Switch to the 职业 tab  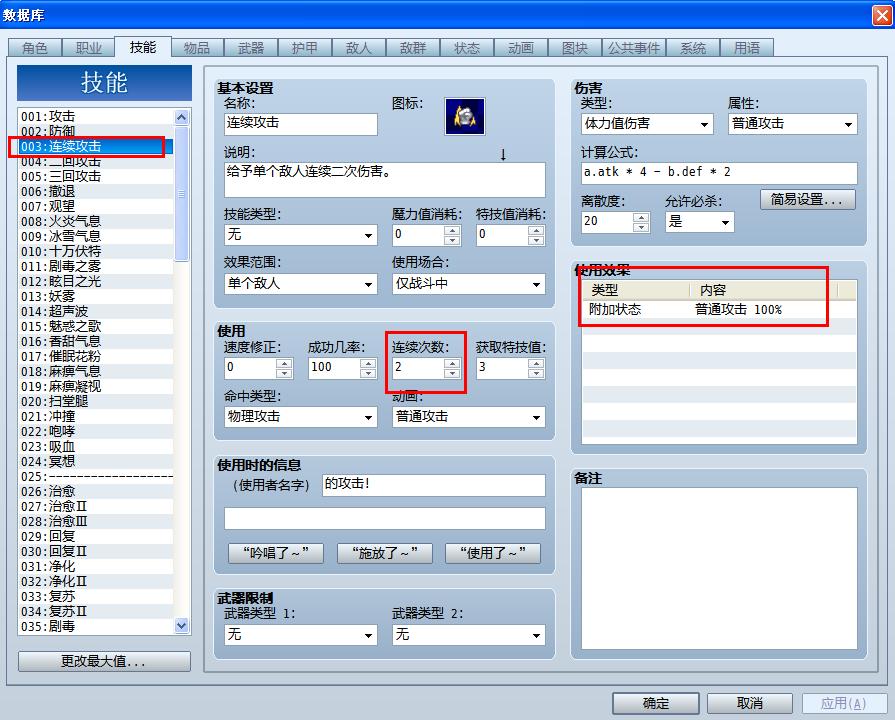click(88, 48)
